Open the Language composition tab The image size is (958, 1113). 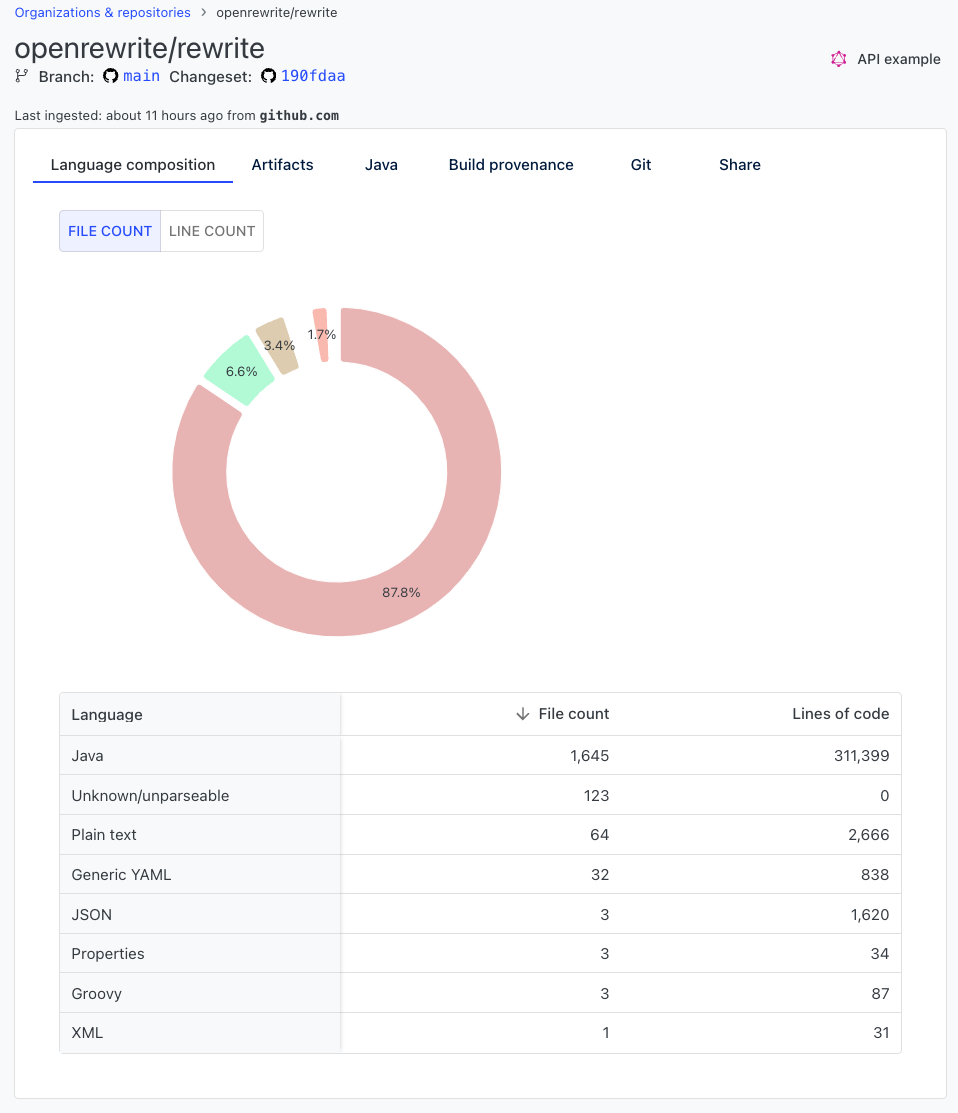point(133,165)
